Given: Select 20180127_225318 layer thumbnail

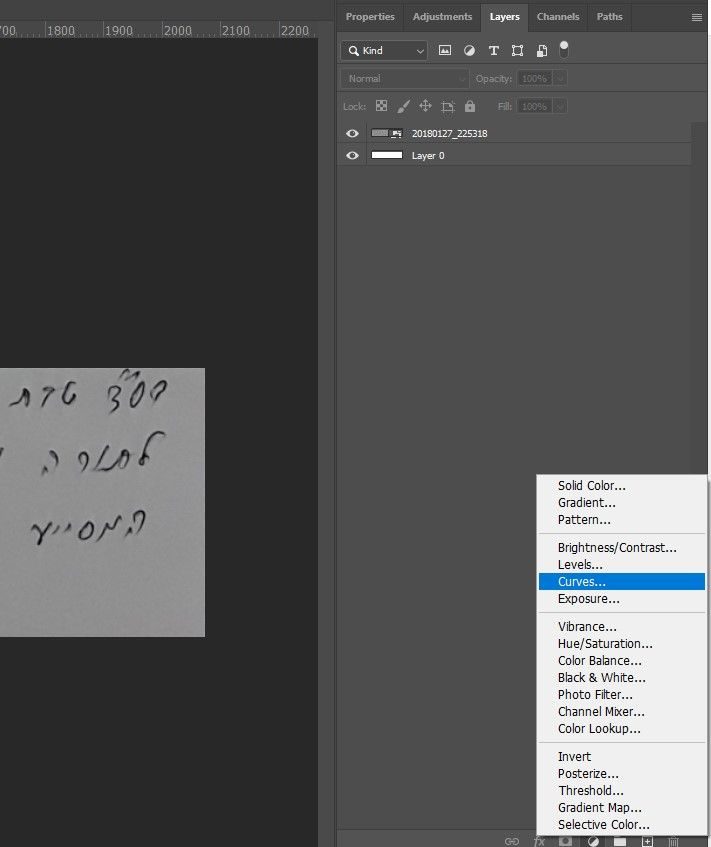Looking at the screenshot, I should click(387, 133).
